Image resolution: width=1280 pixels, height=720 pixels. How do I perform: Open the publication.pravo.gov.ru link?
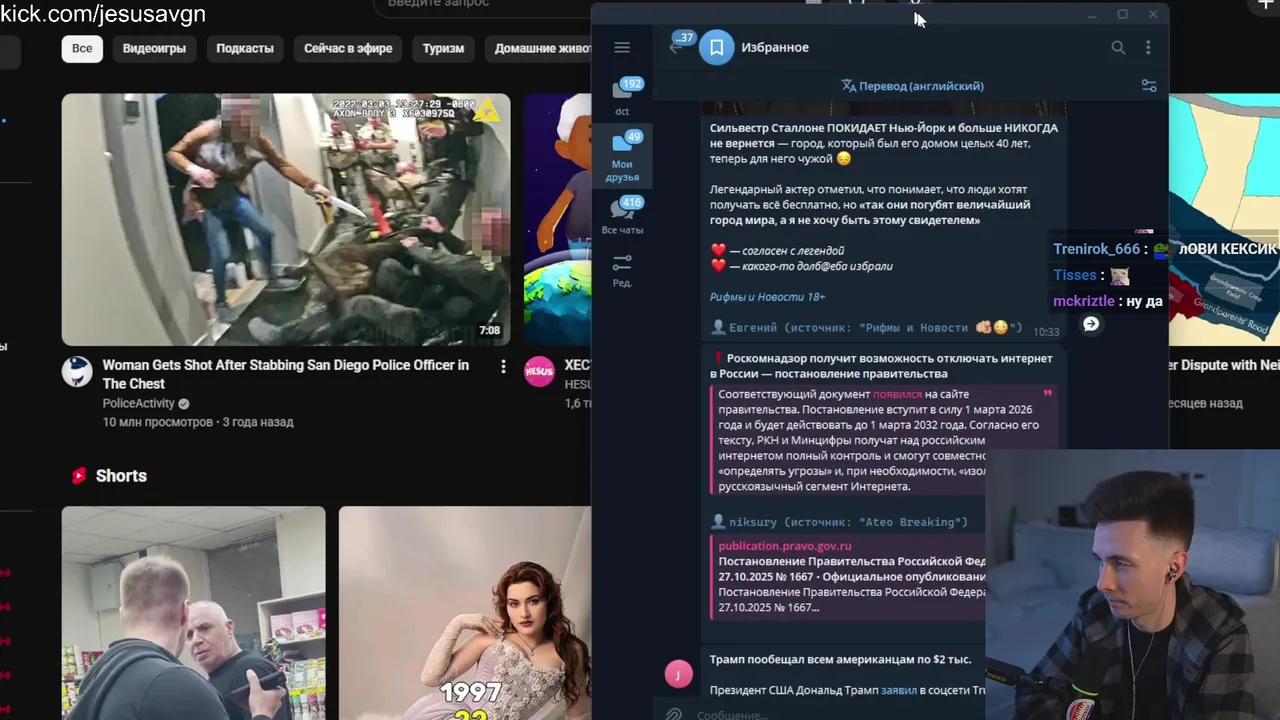[785, 546]
